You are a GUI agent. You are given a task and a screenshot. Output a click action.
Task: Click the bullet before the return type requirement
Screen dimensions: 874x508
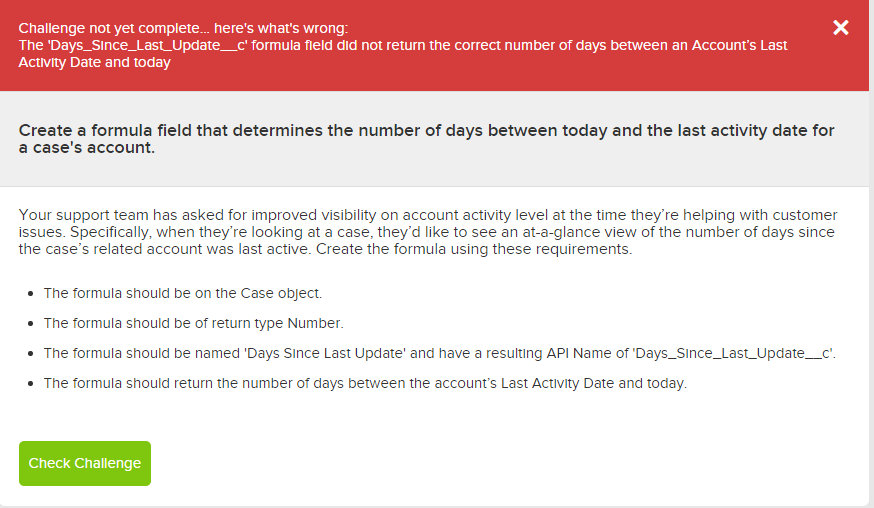tap(32, 324)
